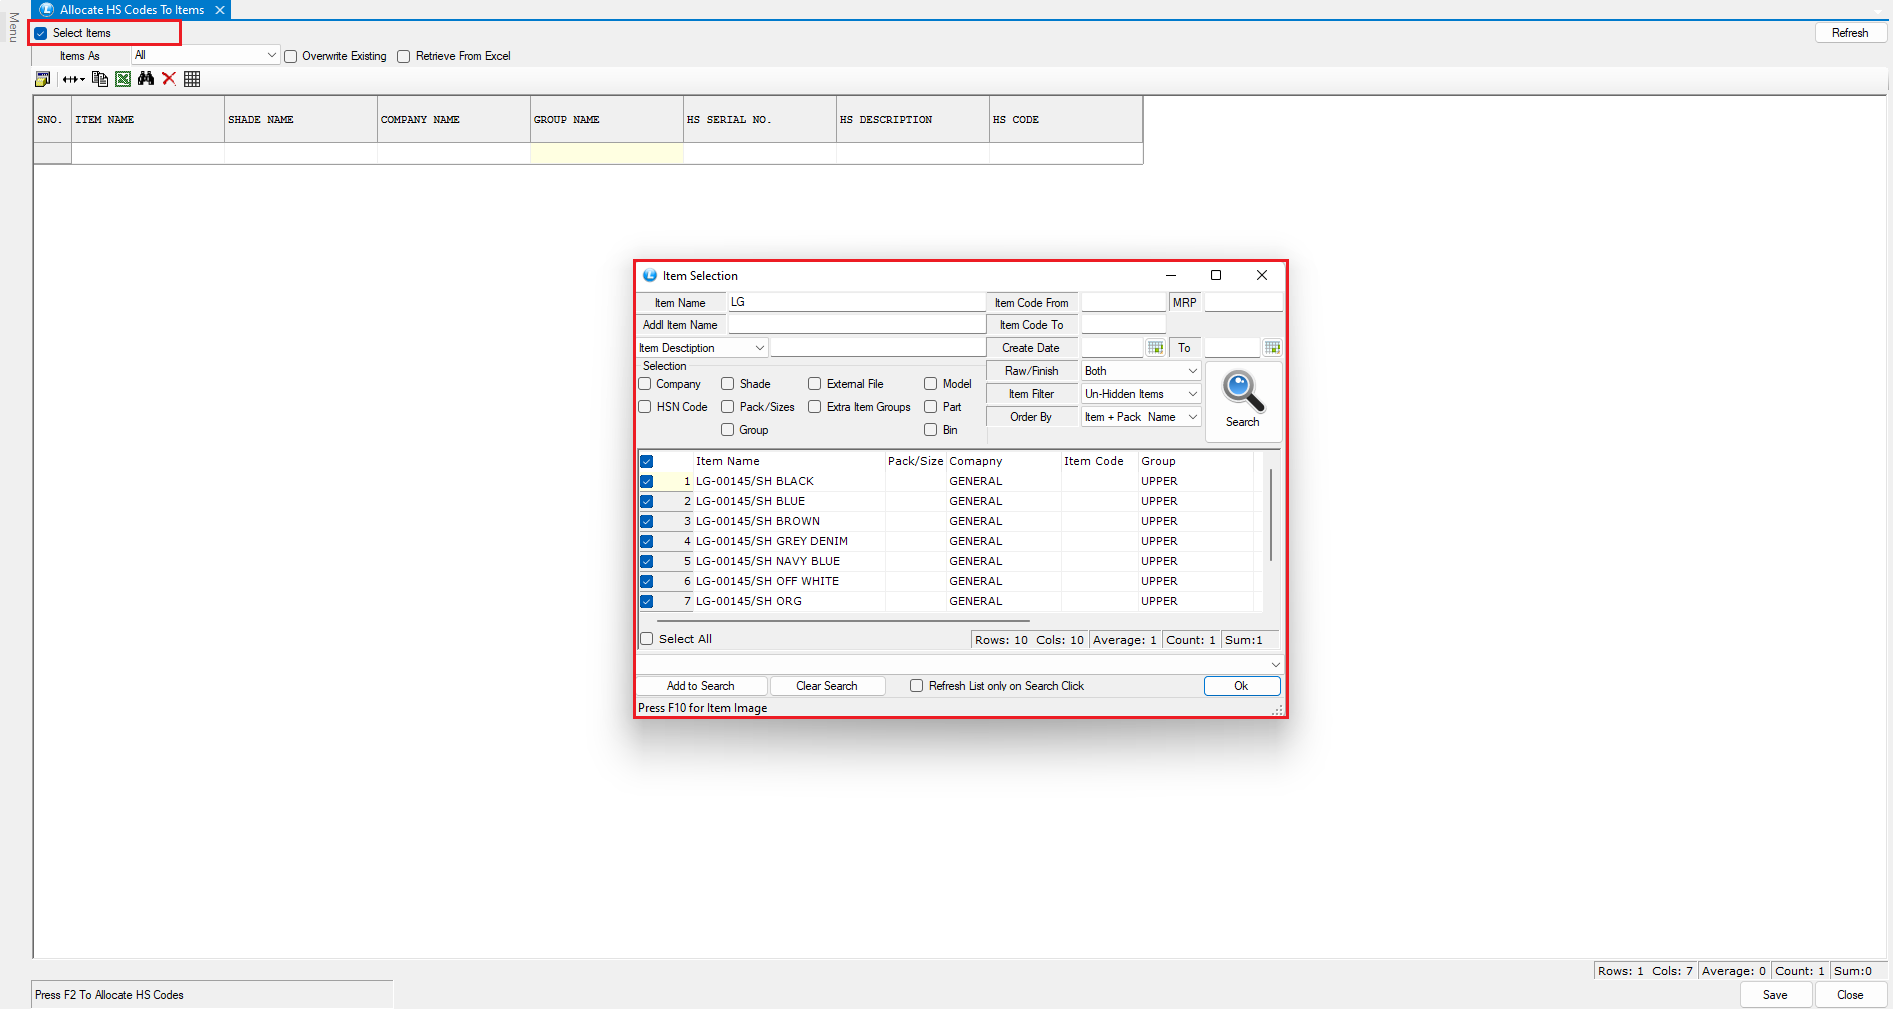The height and width of the screenshot is (1009, 1893).
Task: Click the Item Name text field
Action: click(856, 302)
